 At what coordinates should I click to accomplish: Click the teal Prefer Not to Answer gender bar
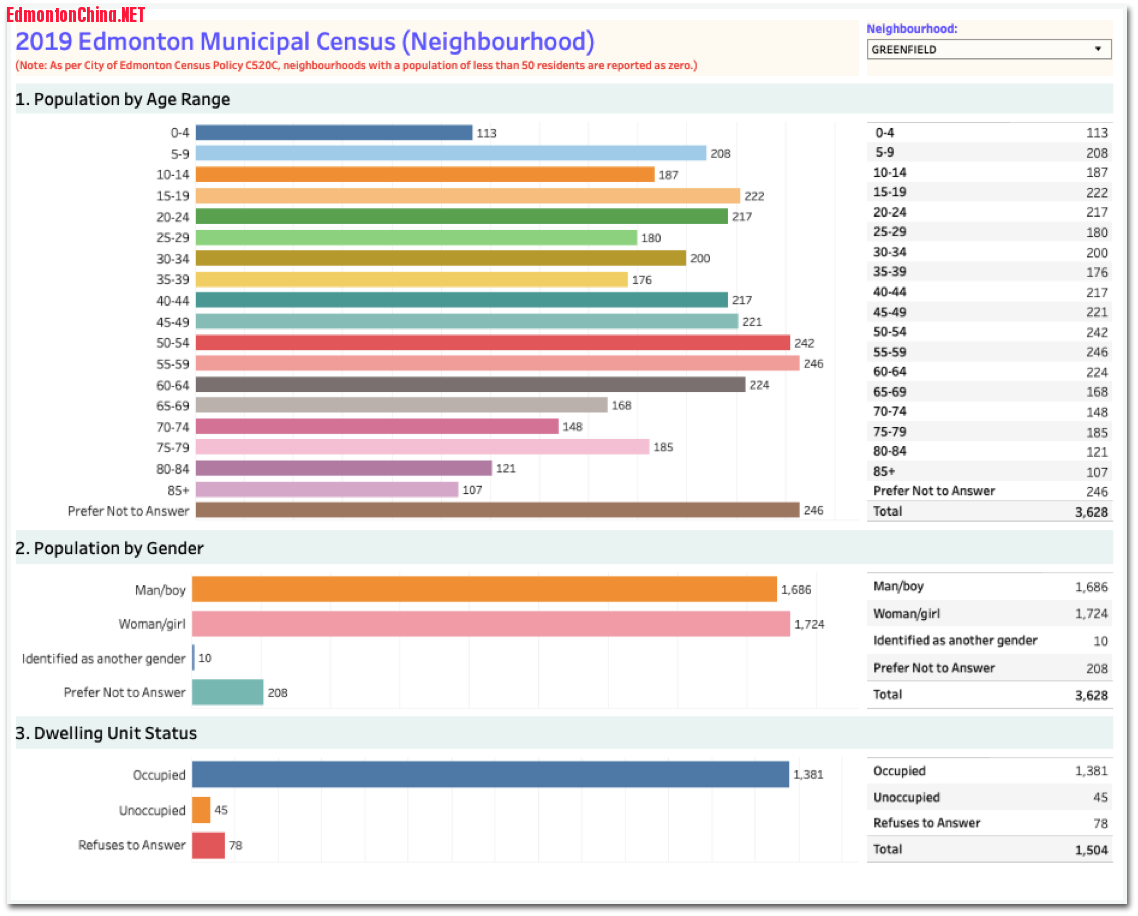click(x=227, y=692)
